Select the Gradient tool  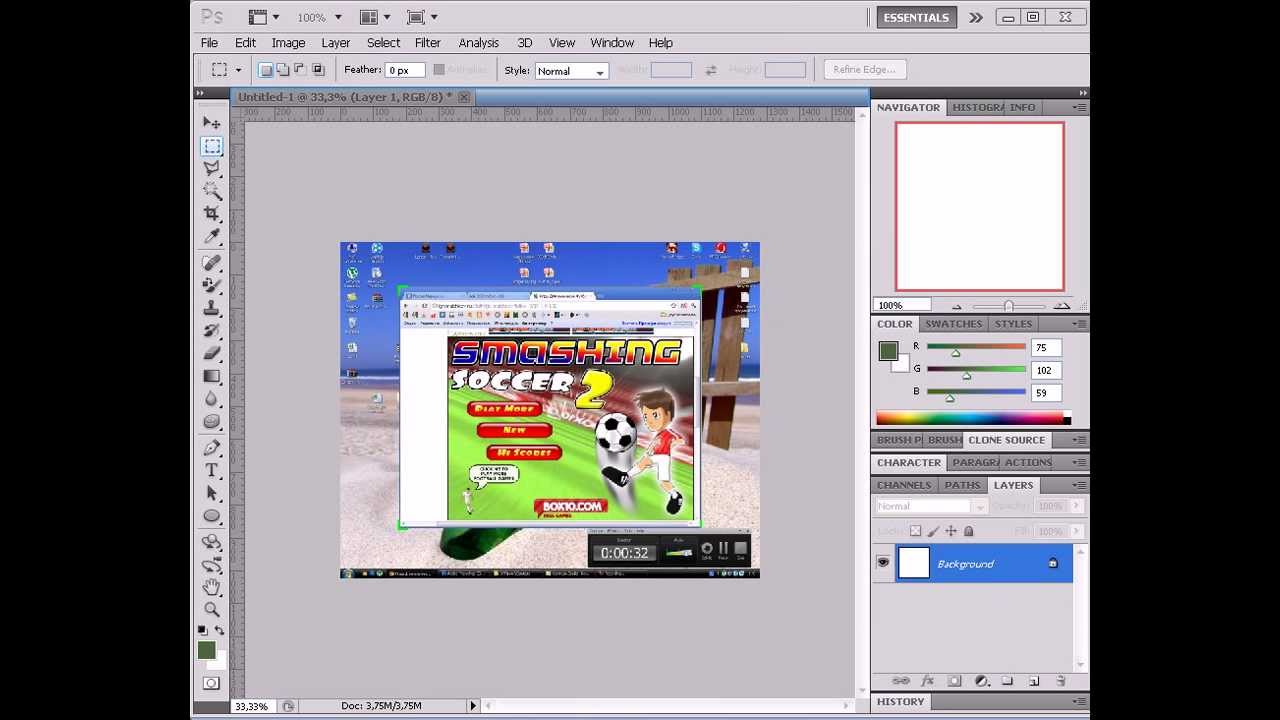(212, 376)
